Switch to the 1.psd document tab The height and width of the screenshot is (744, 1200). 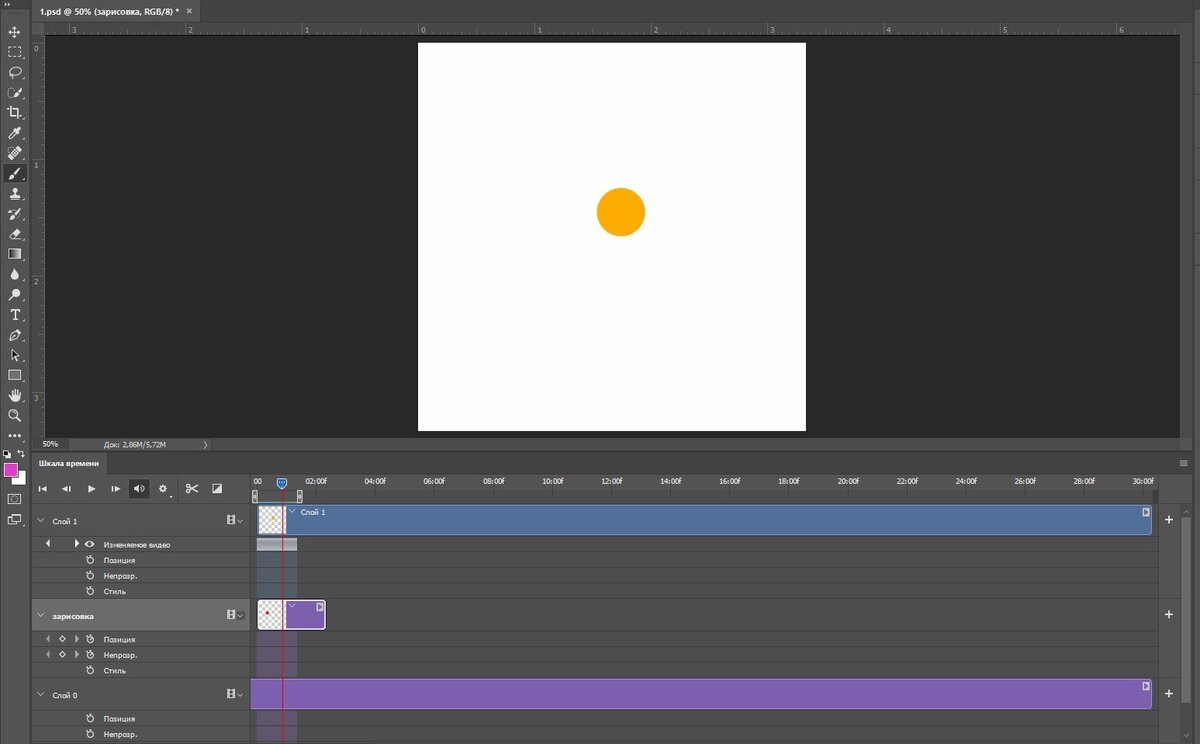[x=115, y=12]
